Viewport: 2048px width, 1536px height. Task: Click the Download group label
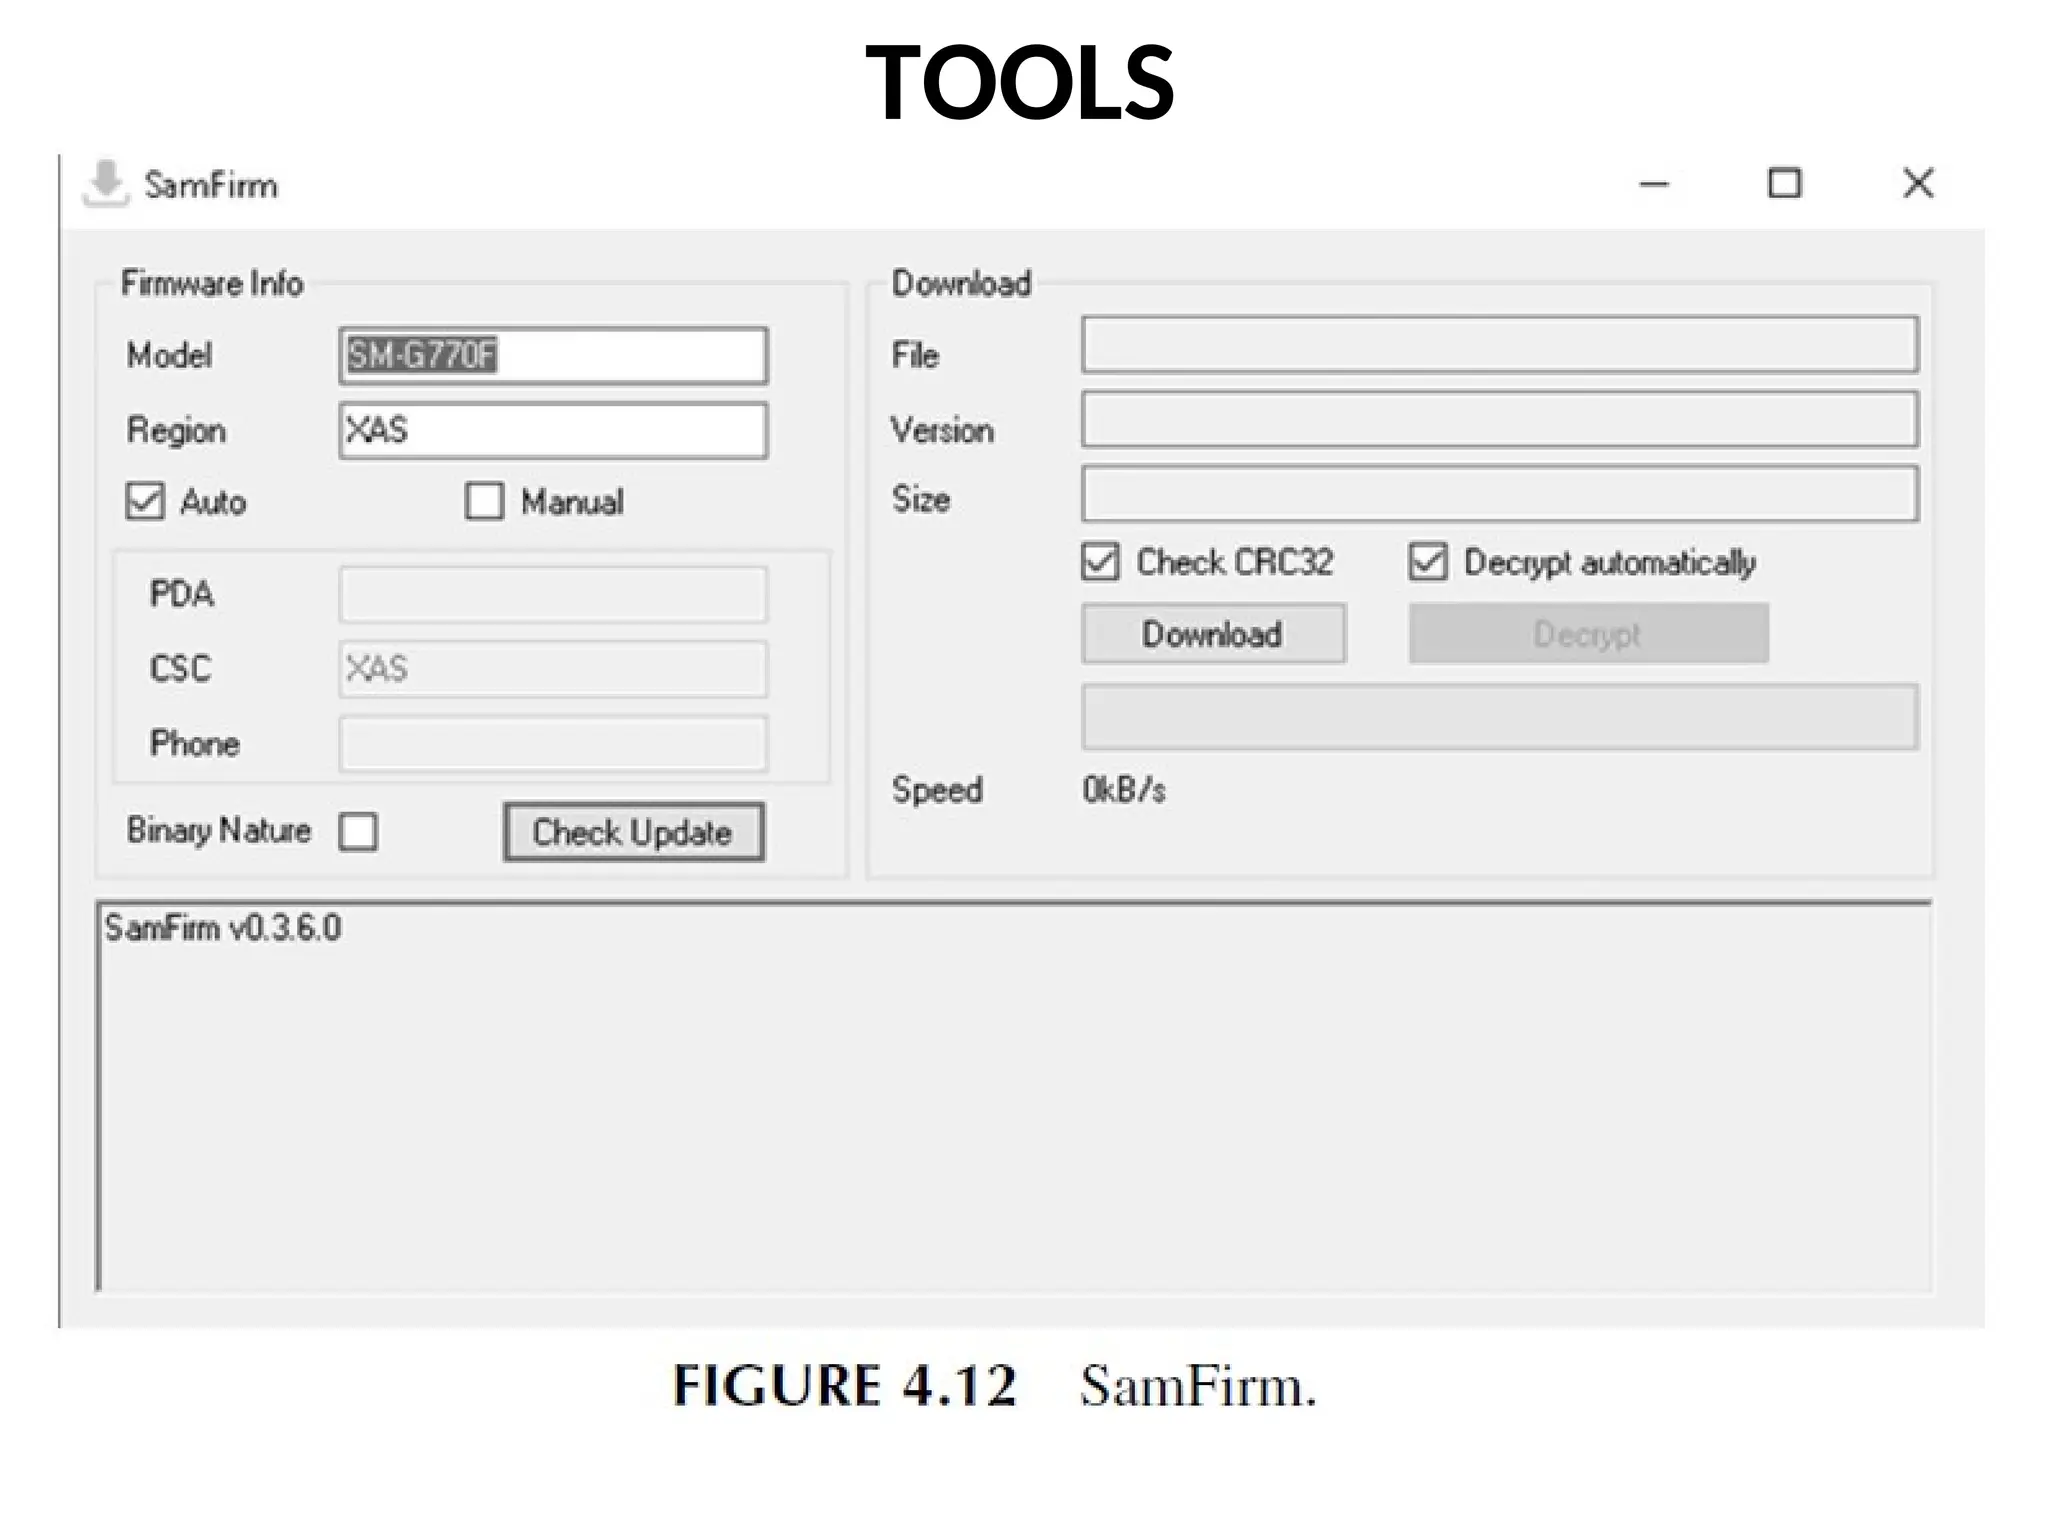point(961,284)
